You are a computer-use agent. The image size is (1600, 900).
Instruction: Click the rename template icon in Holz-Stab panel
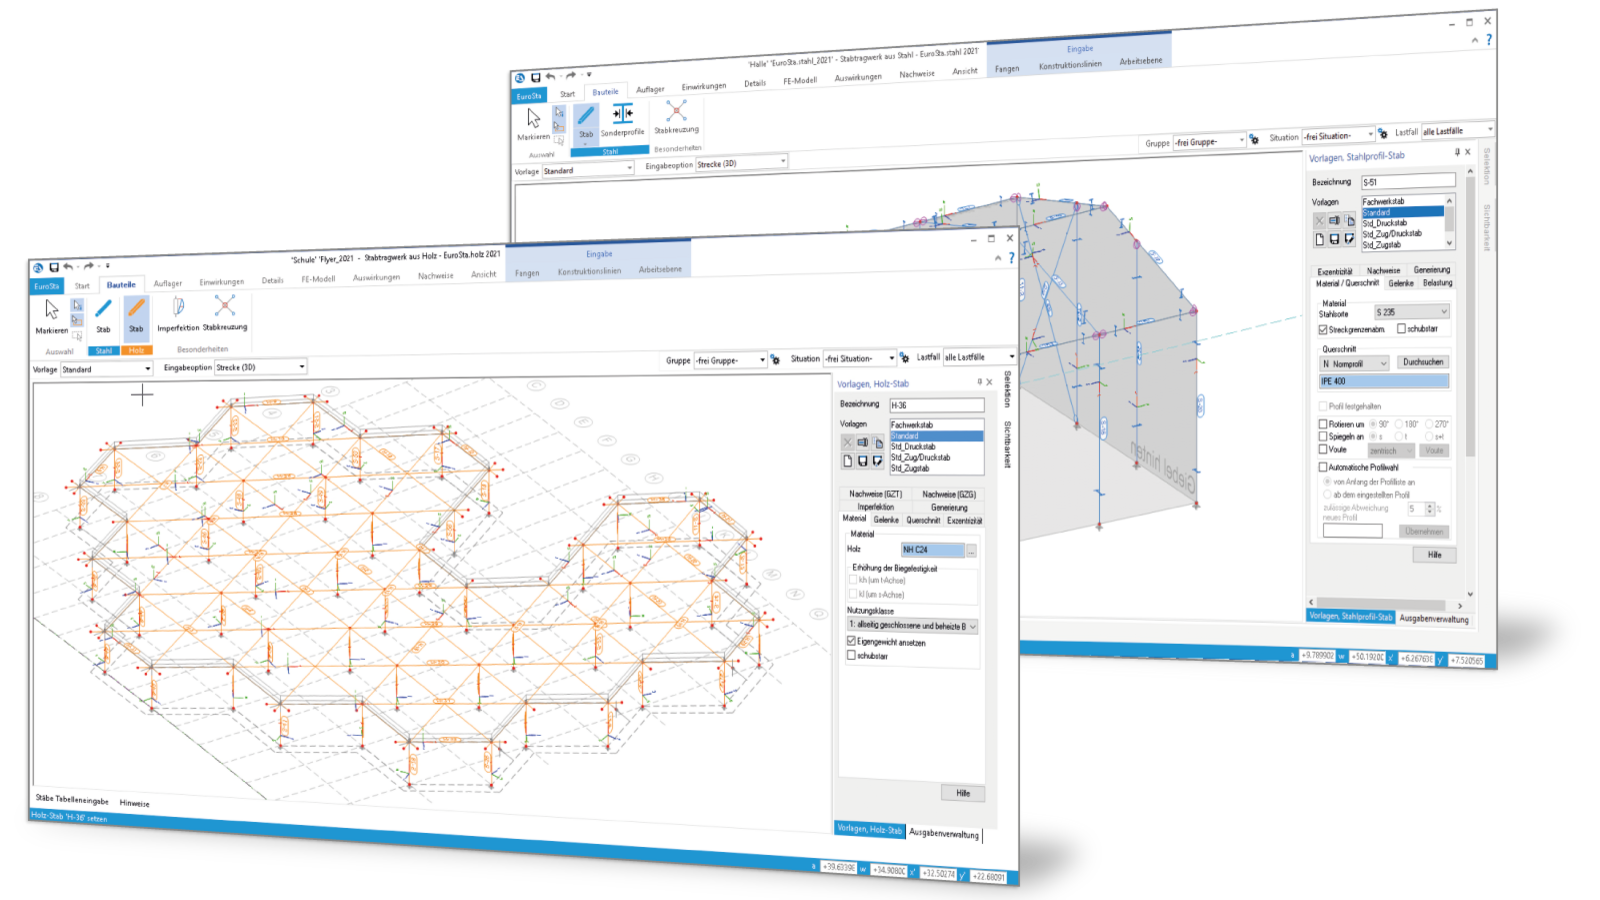pyautogui.click(x=862, y=442)
